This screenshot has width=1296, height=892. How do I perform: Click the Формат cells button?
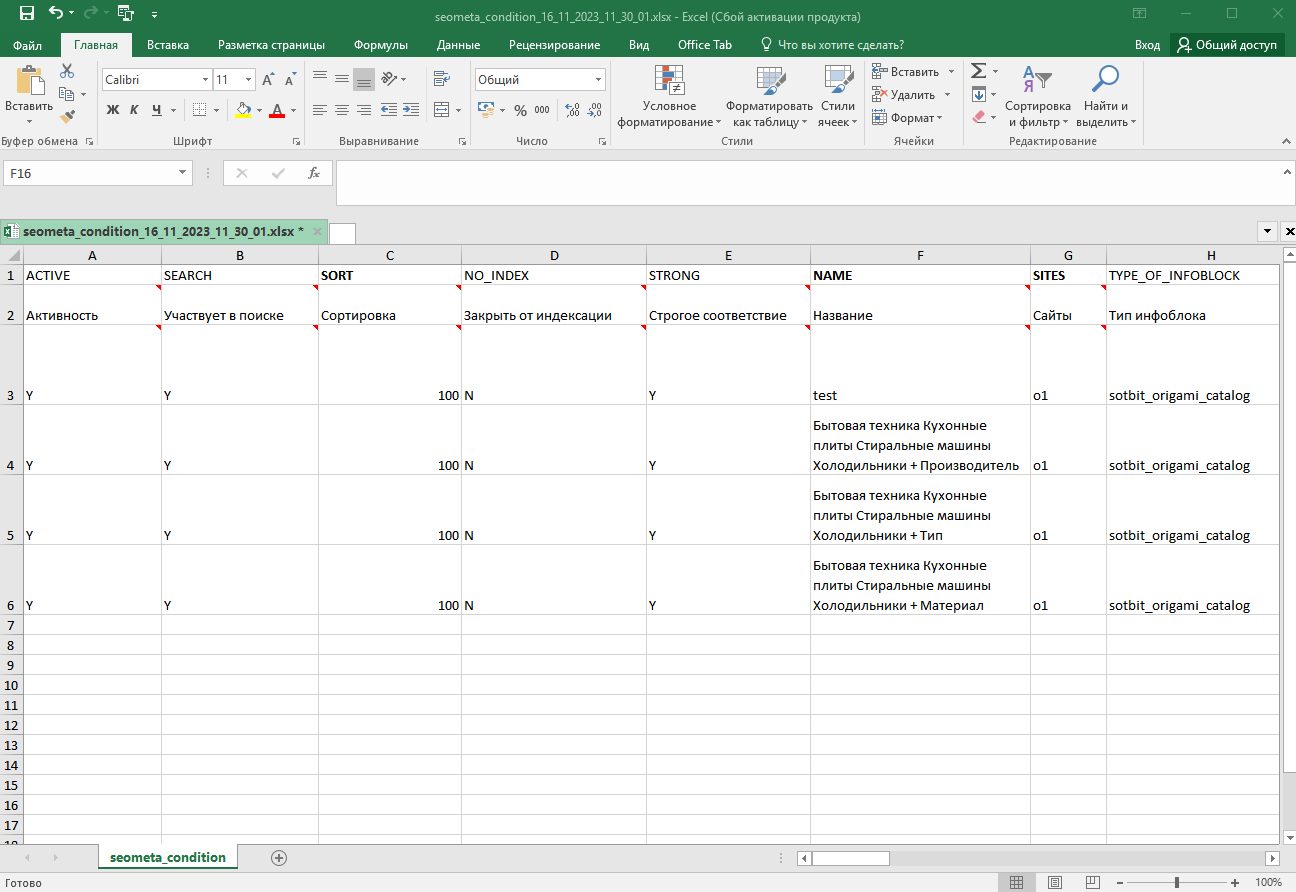907,118
